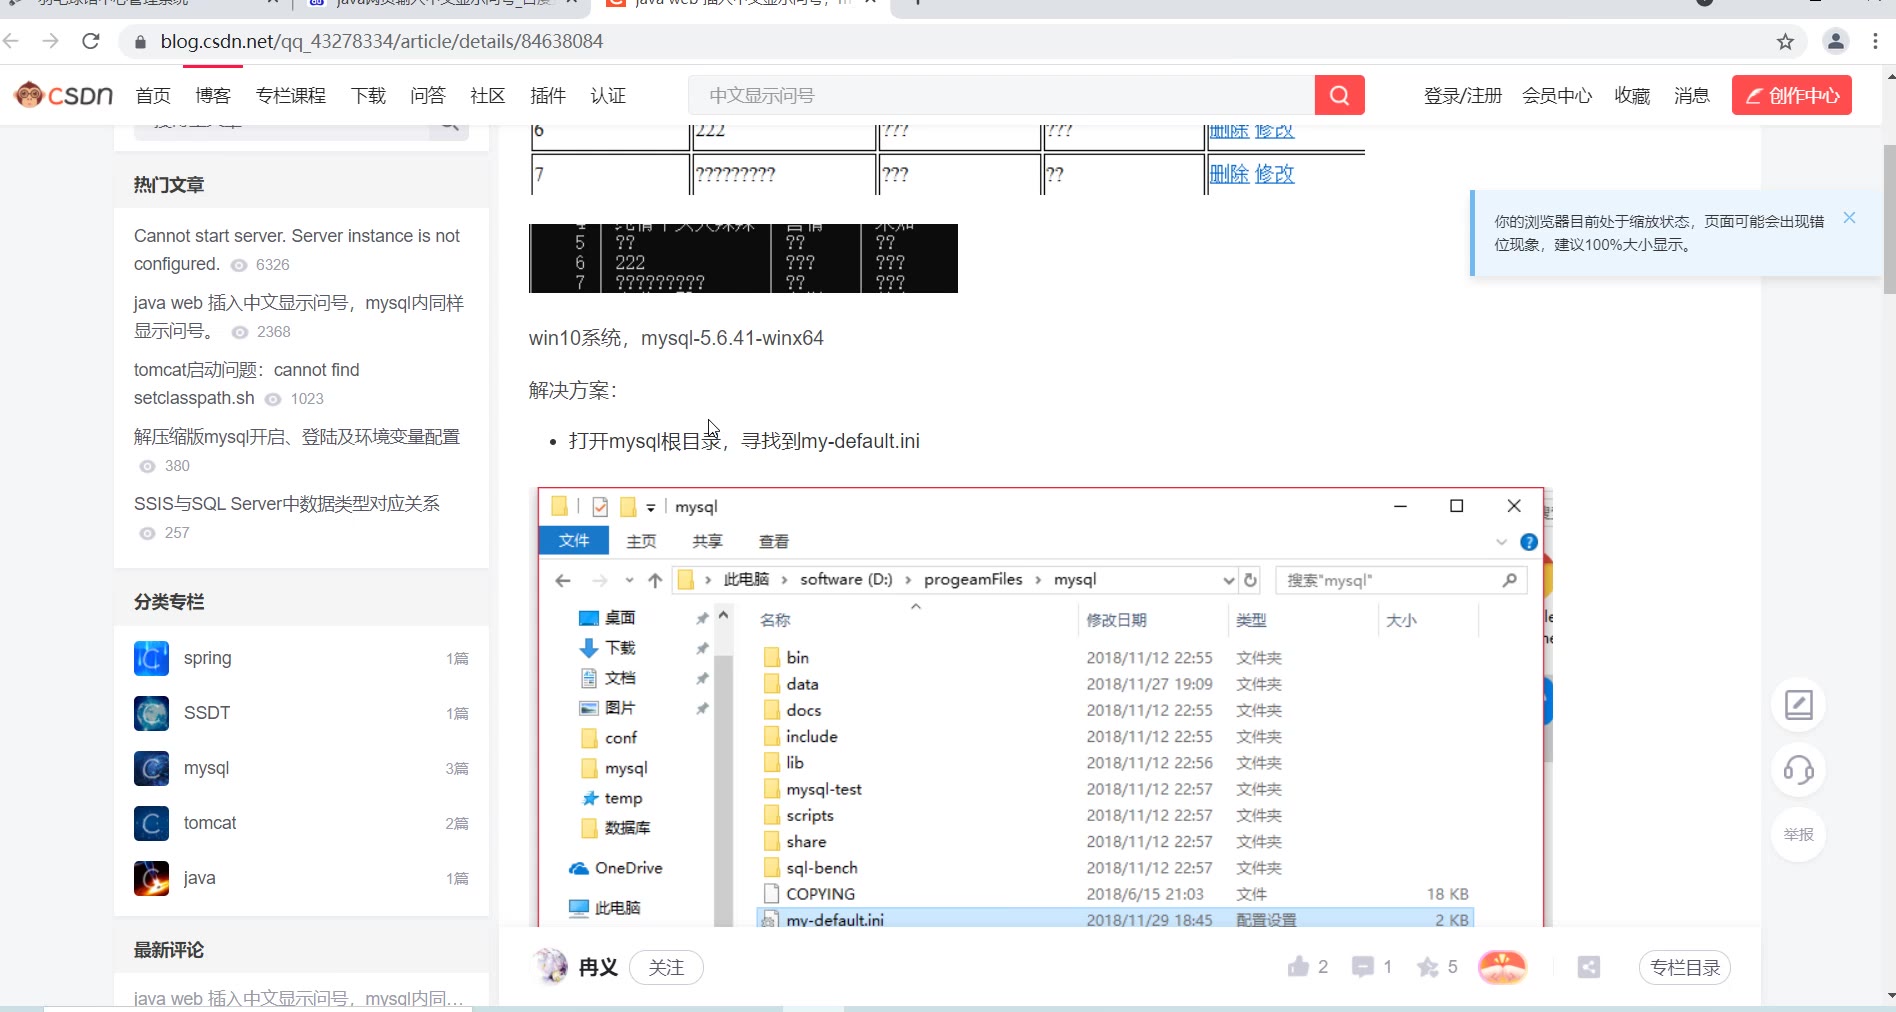Click the sidebar blog search magnifier icon

tap(450, 125)
